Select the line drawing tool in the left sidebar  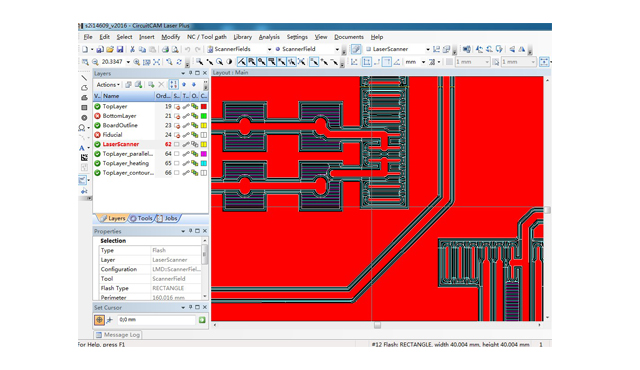[84, 78]
